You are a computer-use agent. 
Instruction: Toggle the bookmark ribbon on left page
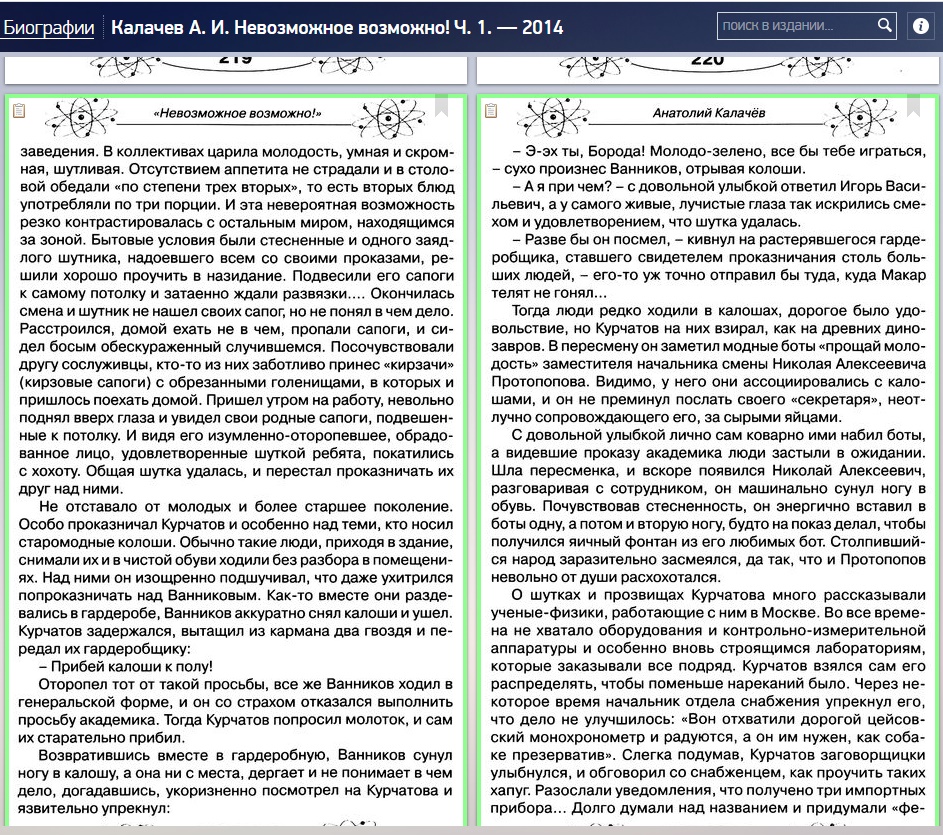pos(441,105)
